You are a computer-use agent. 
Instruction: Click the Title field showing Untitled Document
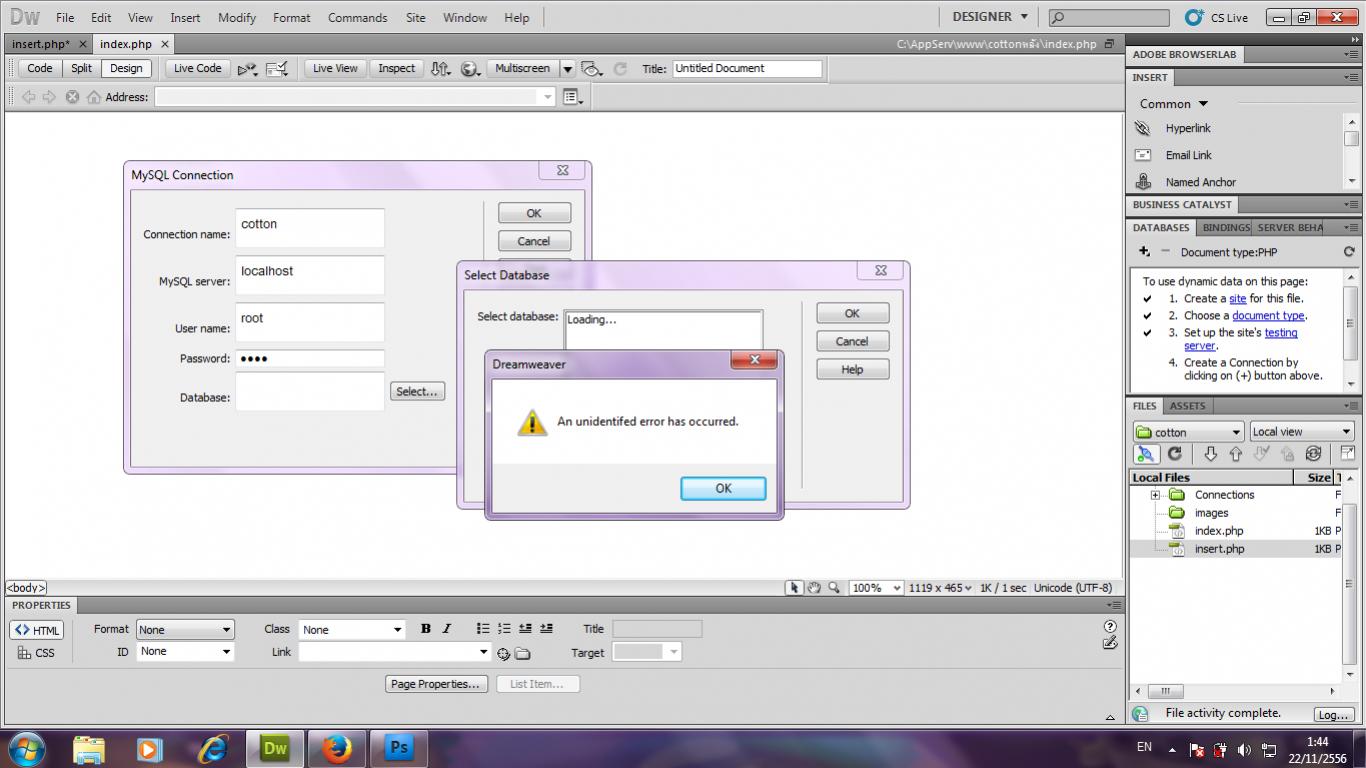[x=747, y=68]
